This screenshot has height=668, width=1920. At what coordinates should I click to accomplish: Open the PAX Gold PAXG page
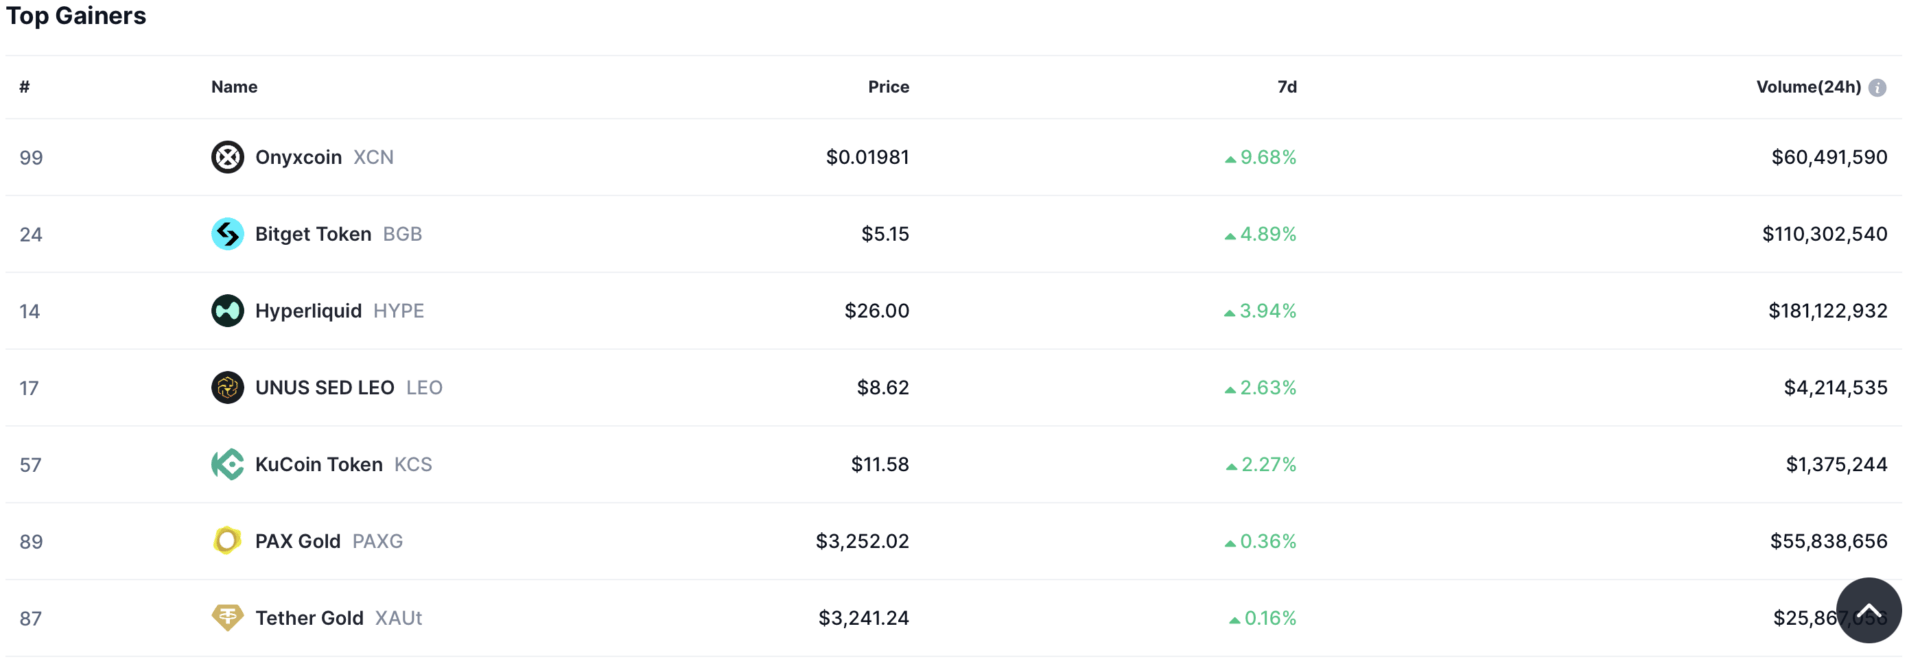[x=297, y=541]
